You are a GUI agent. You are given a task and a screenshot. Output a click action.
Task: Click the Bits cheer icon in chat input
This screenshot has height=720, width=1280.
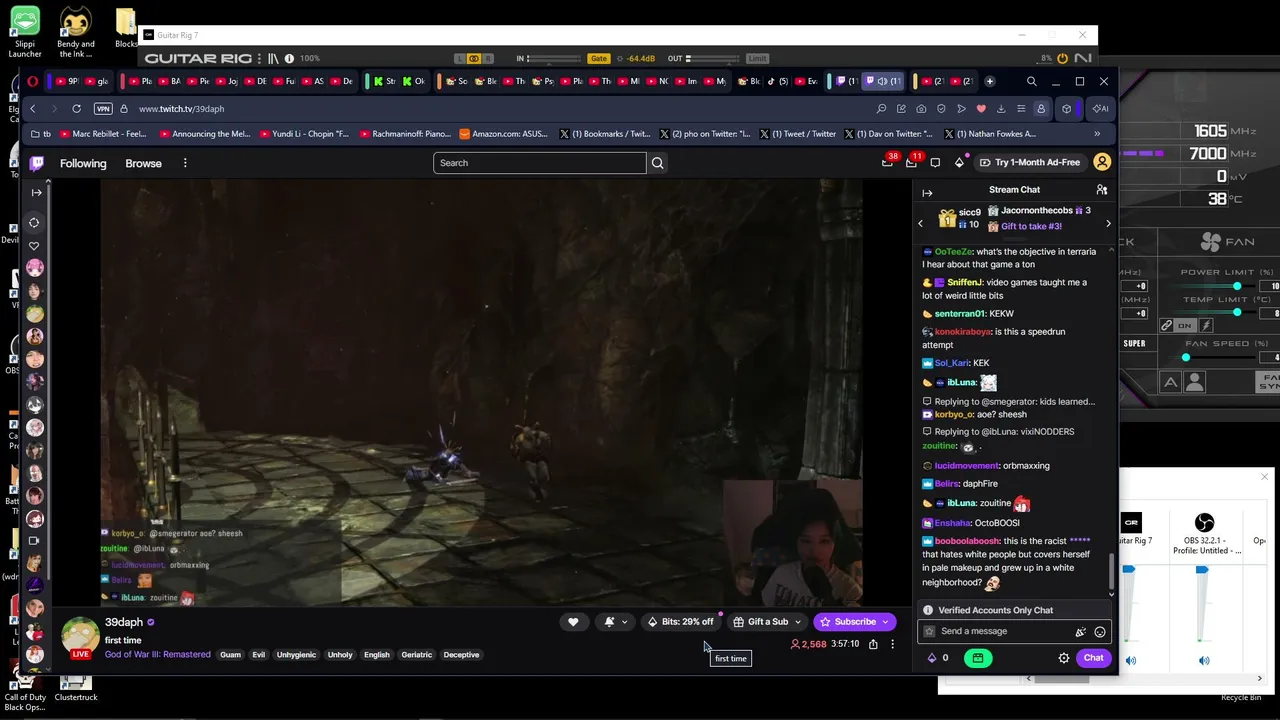(1080, 632)
